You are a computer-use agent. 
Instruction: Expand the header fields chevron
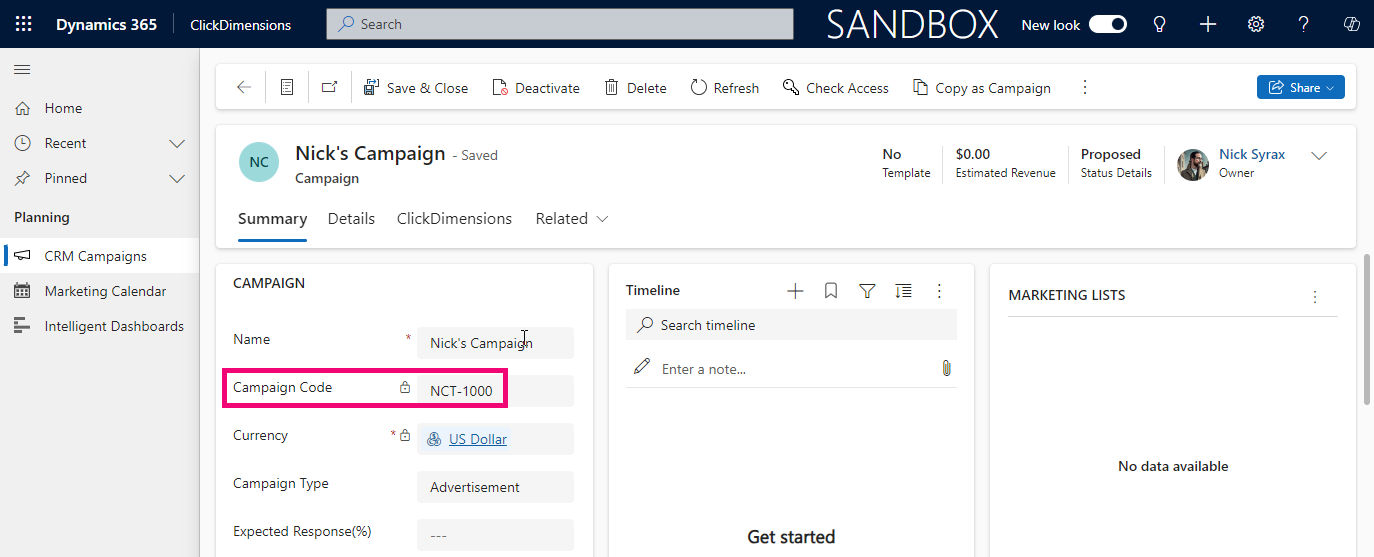coord(1319,156)
